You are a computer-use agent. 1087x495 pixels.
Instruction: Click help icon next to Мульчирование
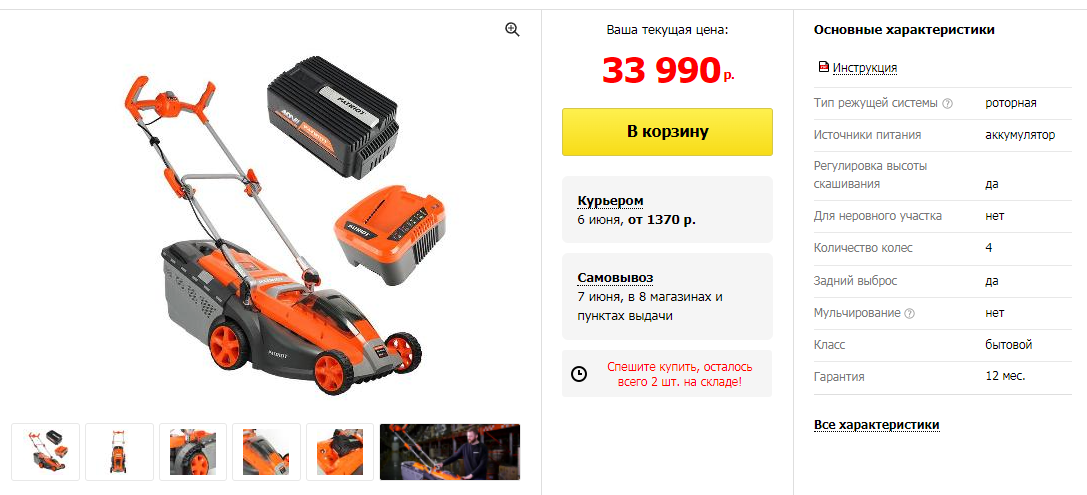[x=910, y=313]
